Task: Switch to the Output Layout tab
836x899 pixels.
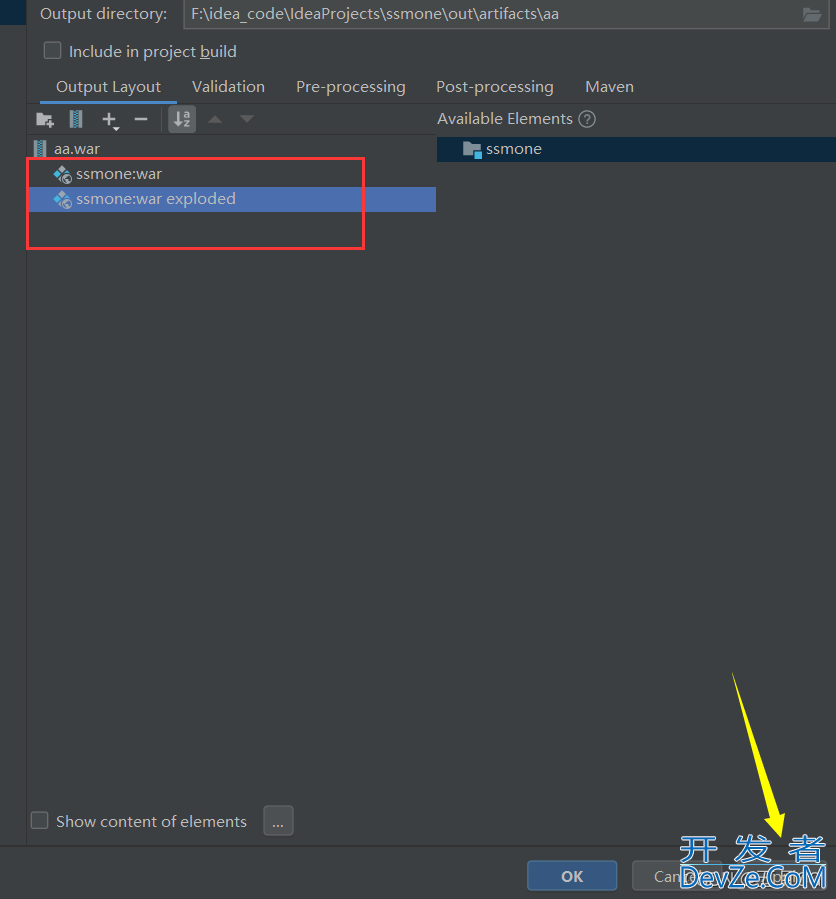Action: coord(108,87)
